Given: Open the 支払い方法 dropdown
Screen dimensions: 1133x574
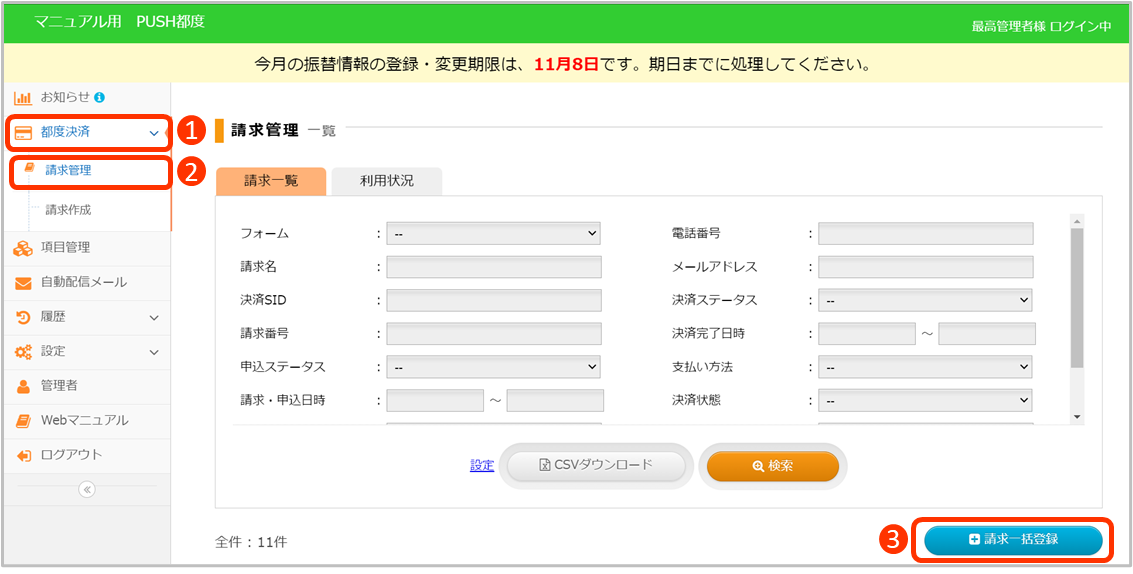Looking at the screenshot, I should 925,367.
